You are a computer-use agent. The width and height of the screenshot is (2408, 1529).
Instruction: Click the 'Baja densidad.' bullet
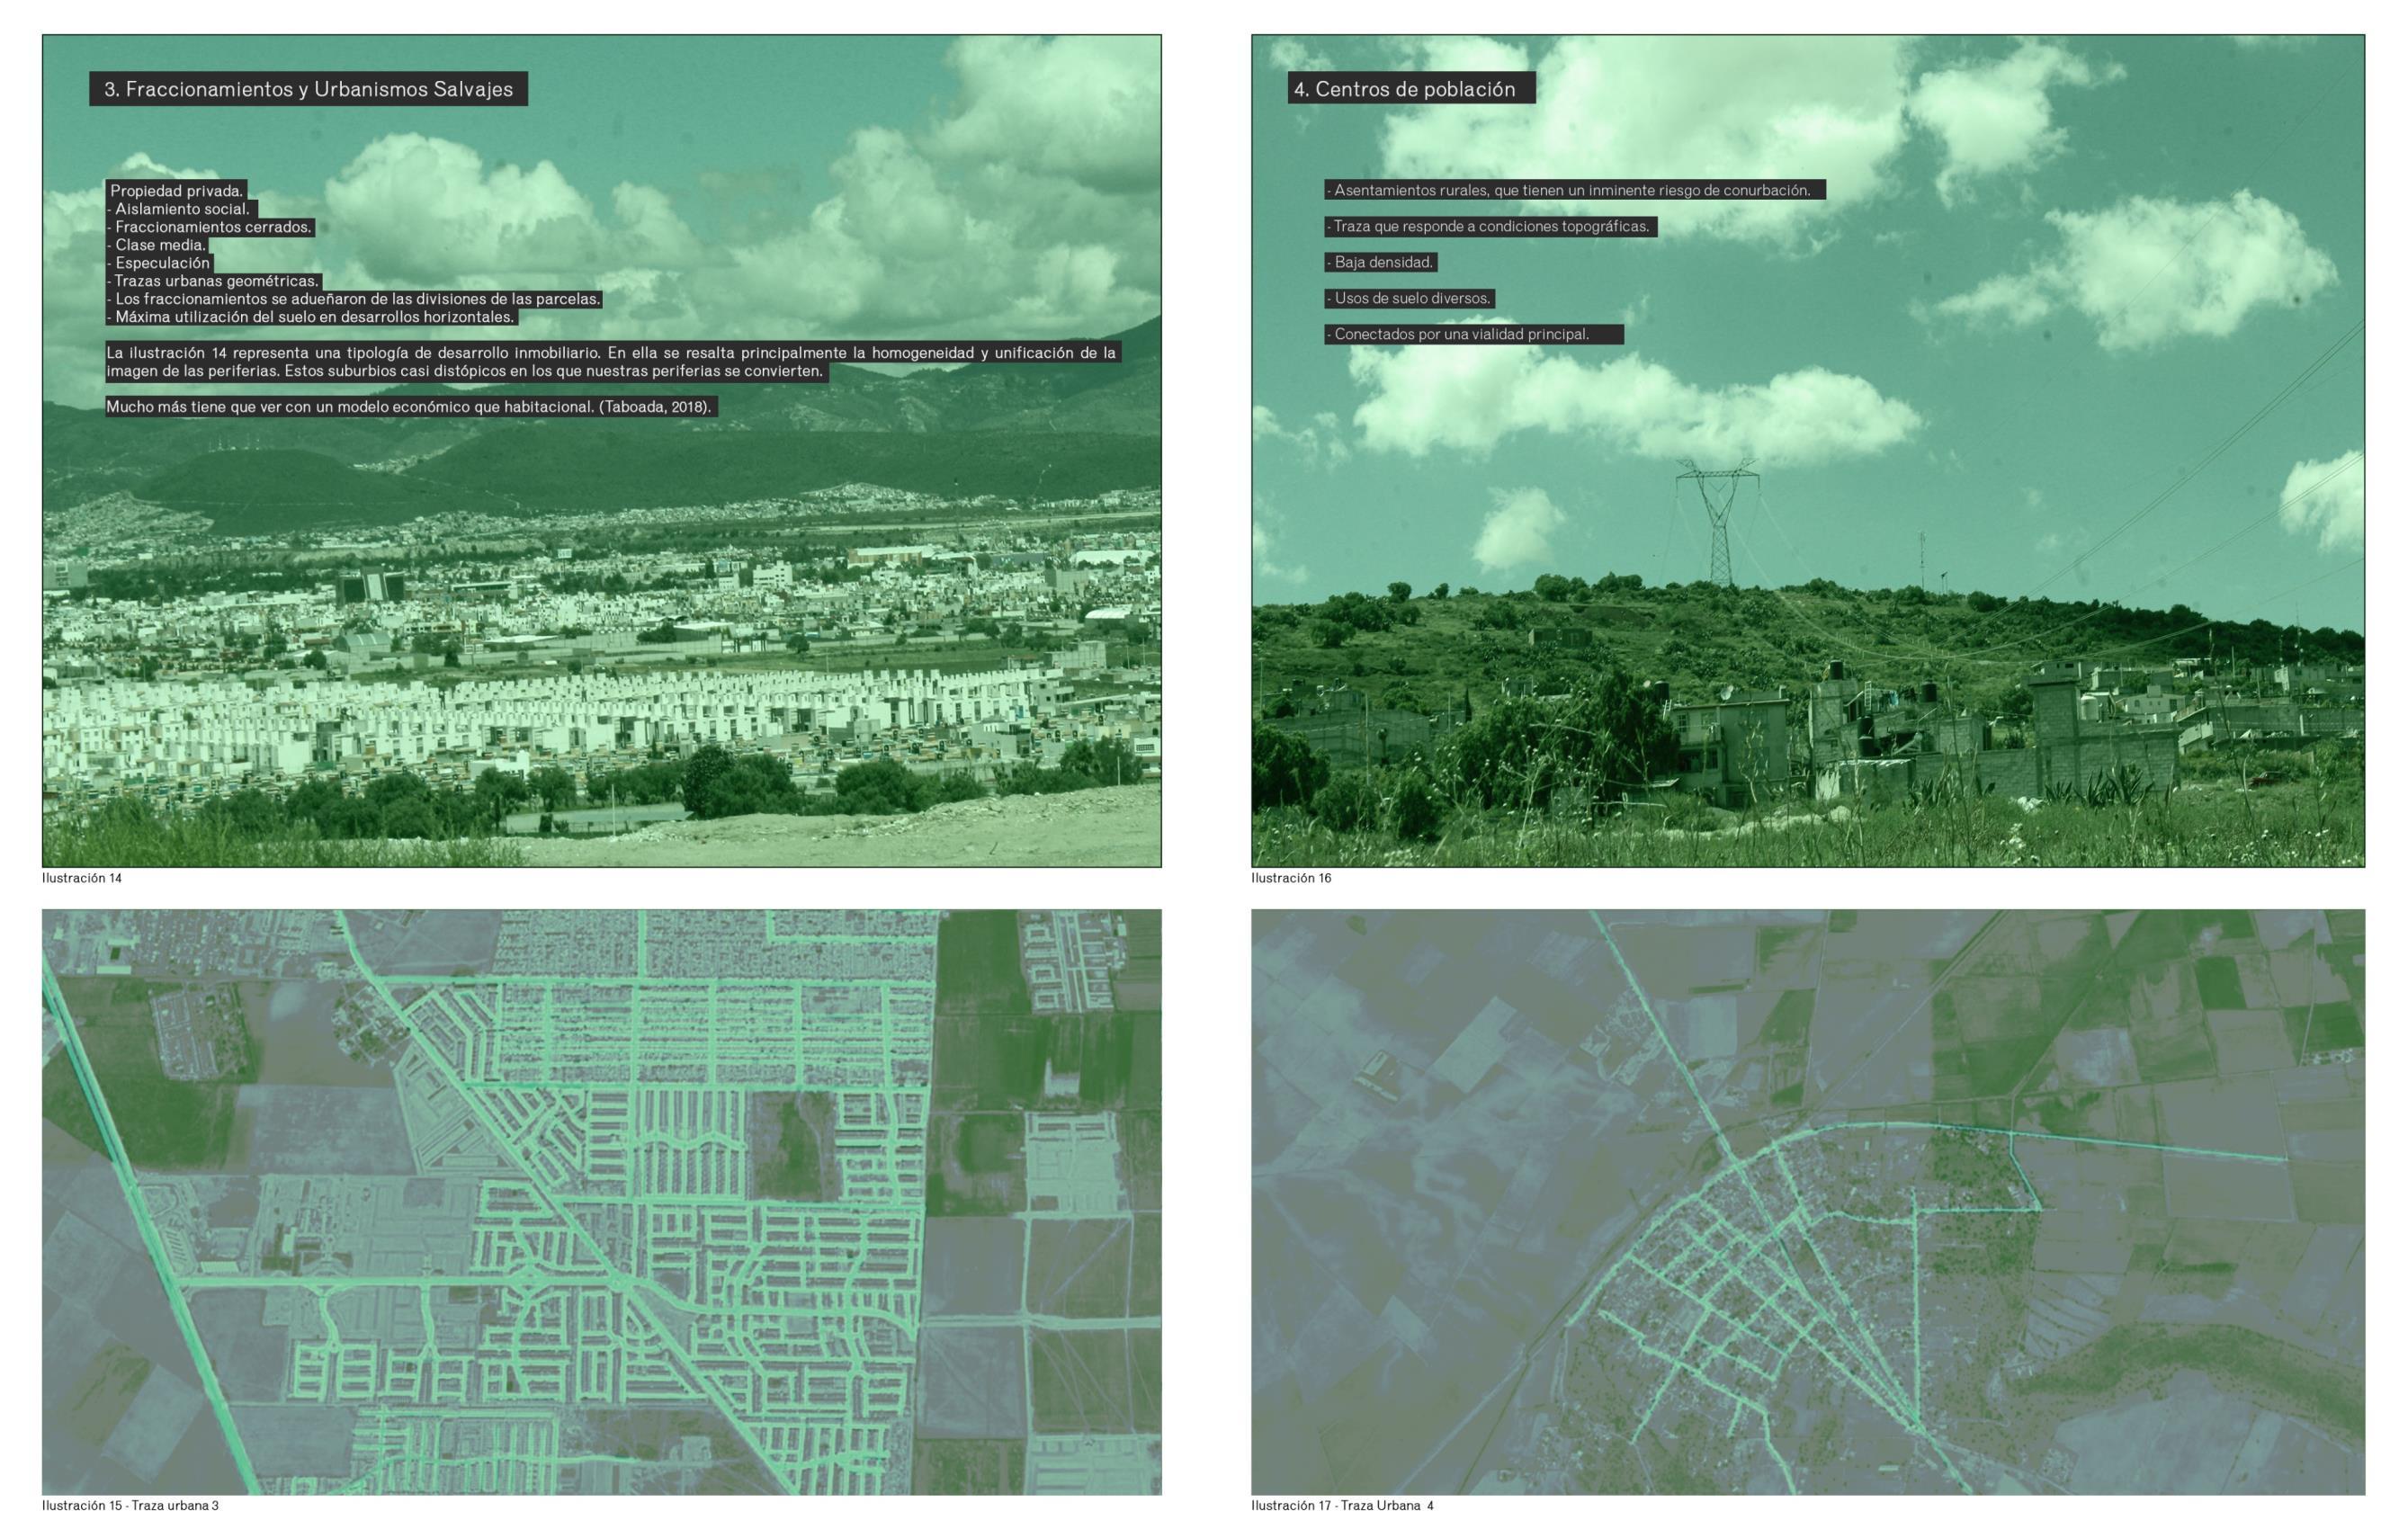click(x=1382, y=262)
